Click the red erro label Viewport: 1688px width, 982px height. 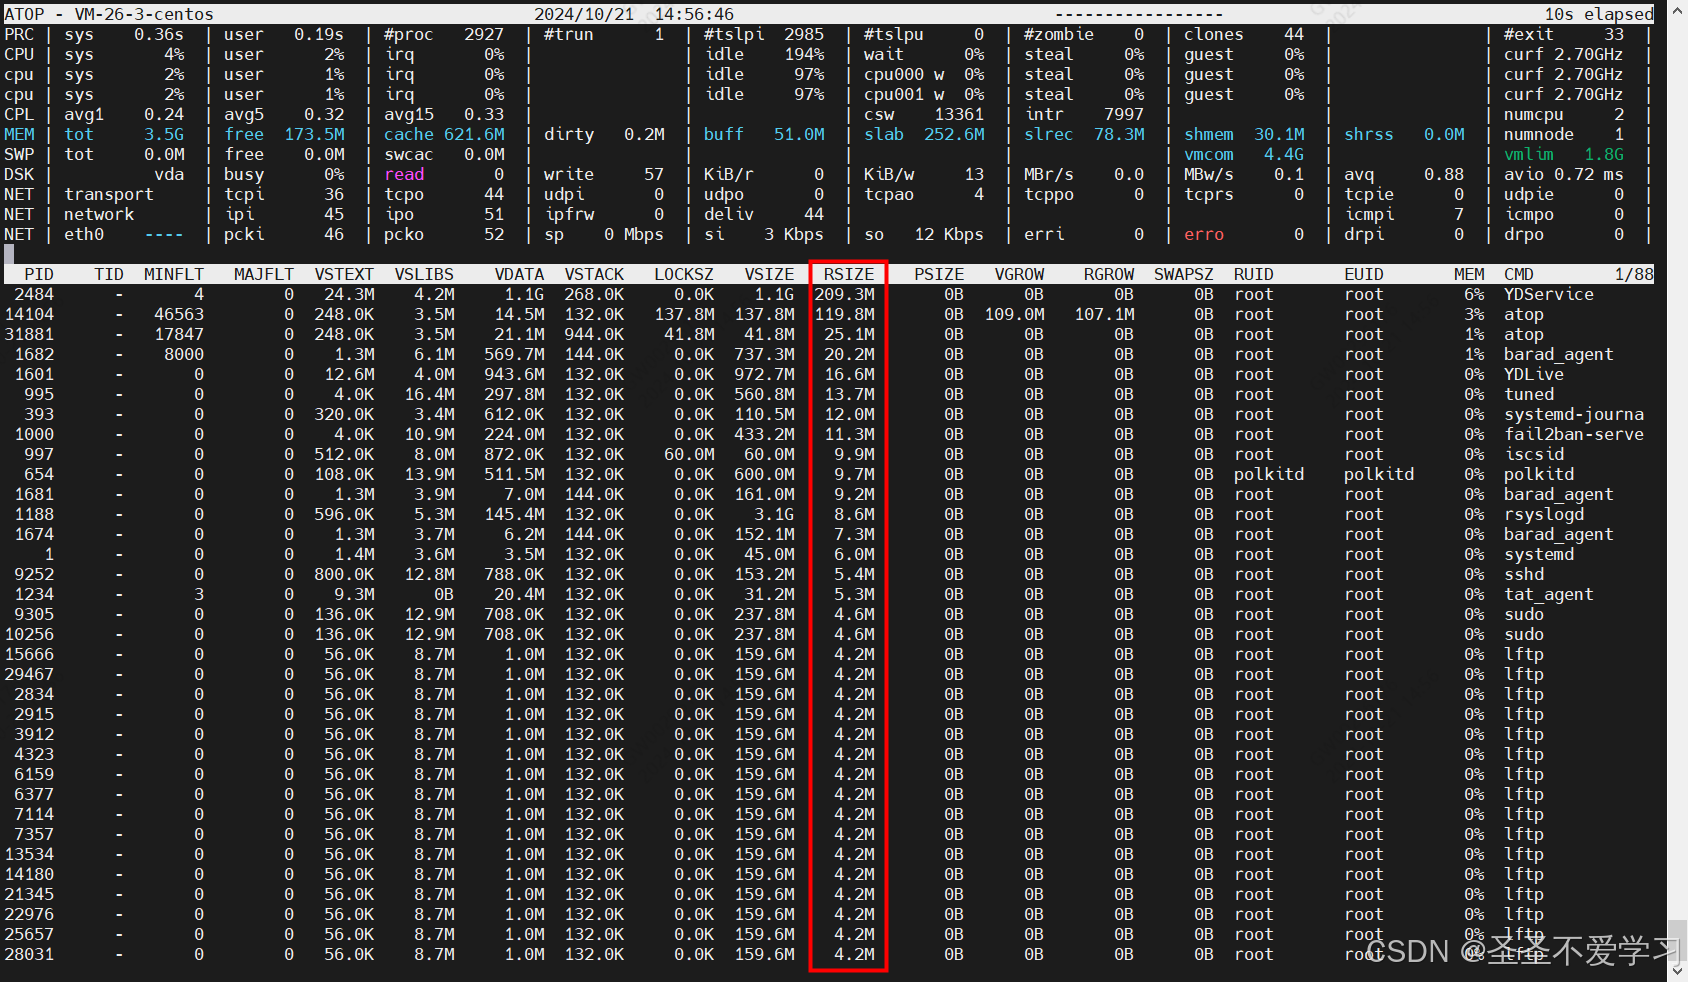pos(1204,234)
